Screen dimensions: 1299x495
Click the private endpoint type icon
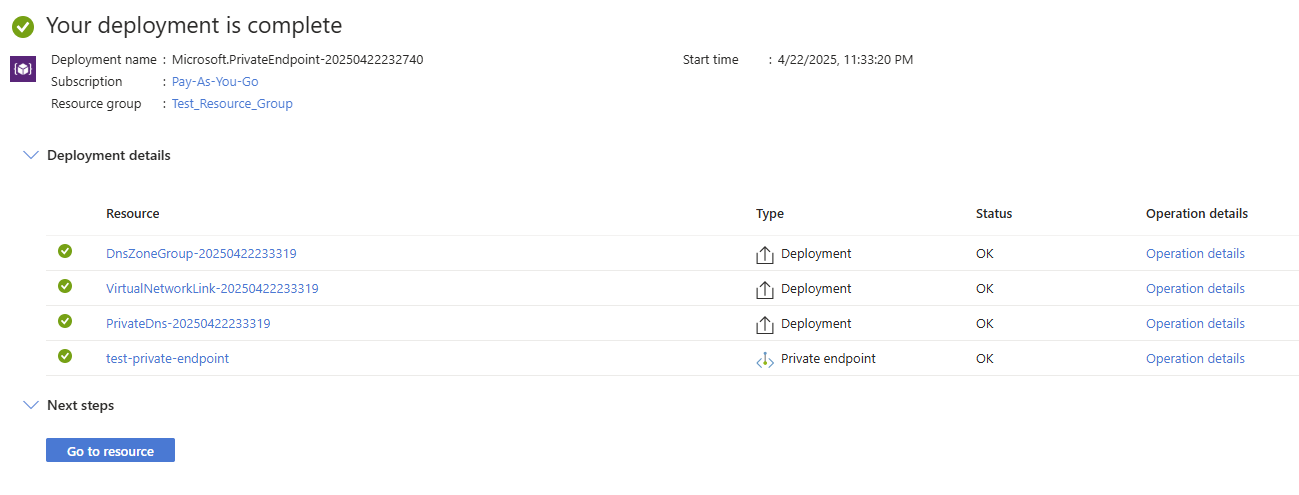pos(765,359)
